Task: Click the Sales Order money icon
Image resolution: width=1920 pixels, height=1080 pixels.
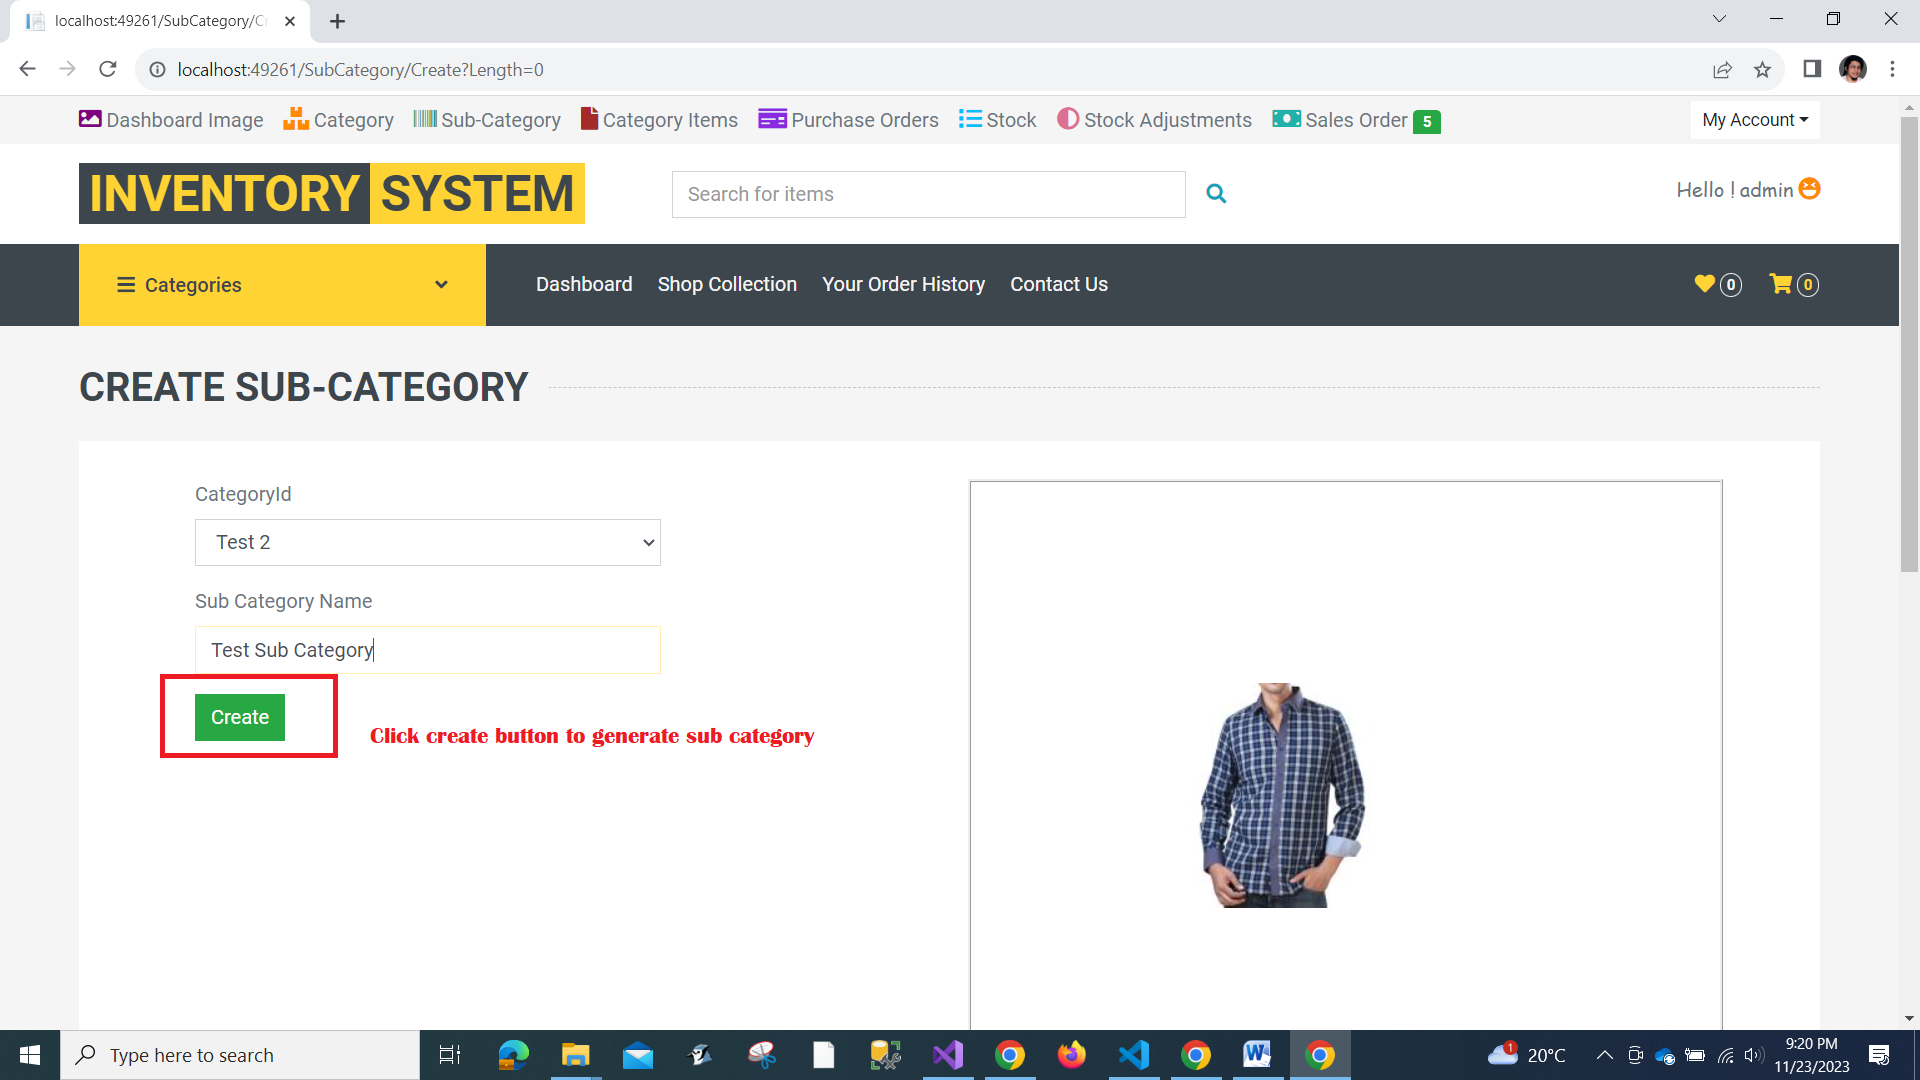Action: [x=1286, y=119]
